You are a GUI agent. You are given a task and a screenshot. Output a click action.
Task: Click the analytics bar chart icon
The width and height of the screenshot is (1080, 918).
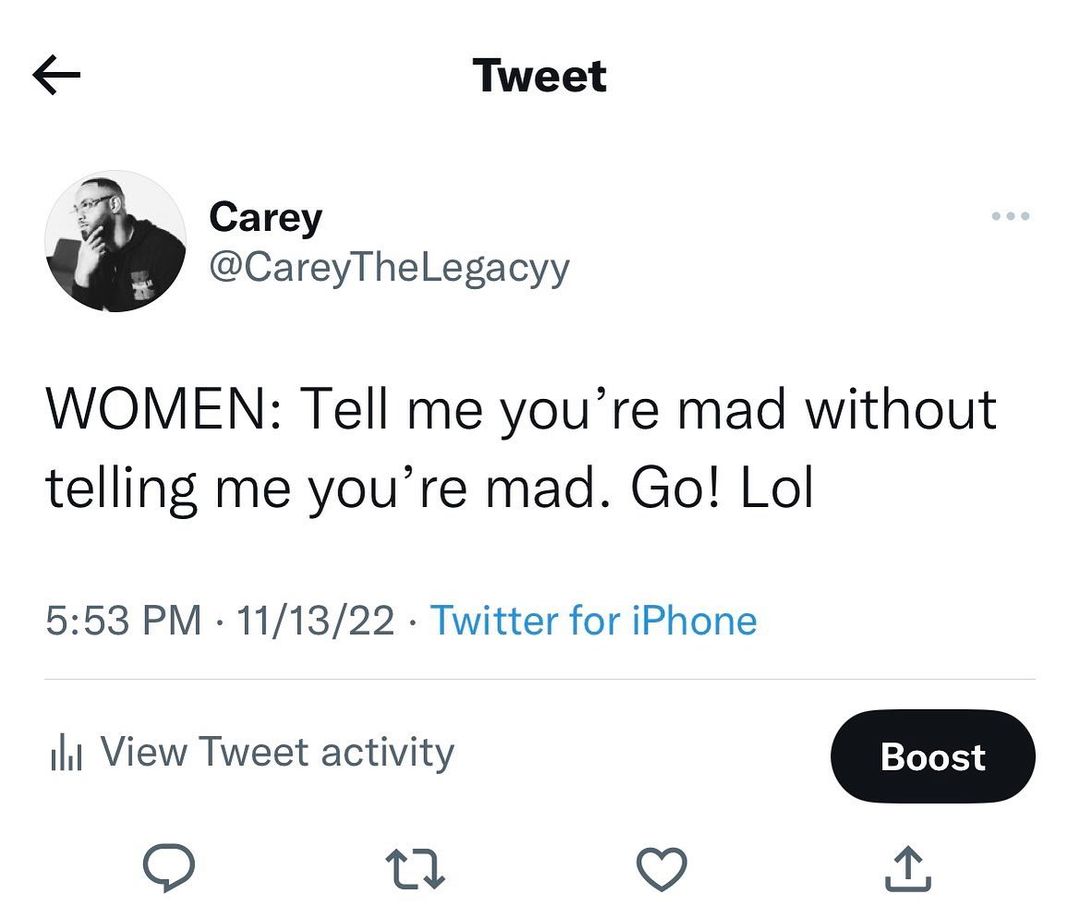(64, 754)
